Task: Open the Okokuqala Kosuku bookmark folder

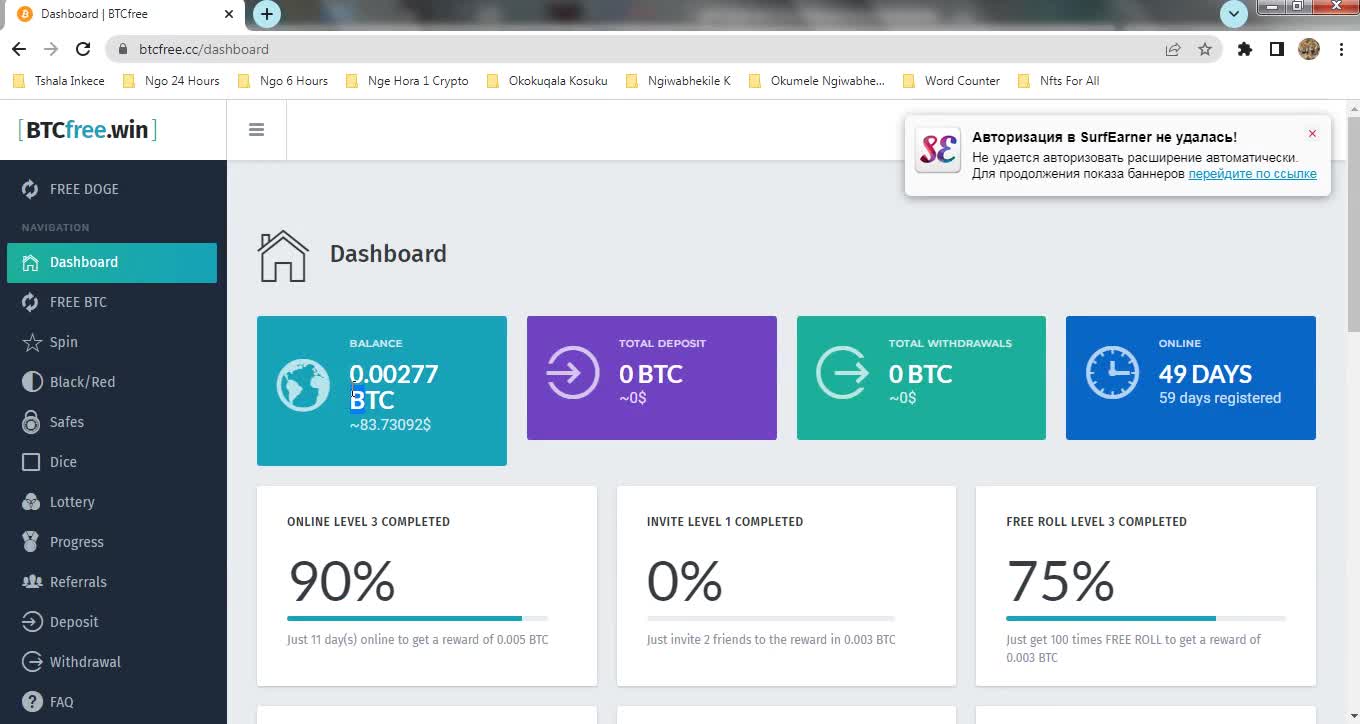Action: (547, 81)
